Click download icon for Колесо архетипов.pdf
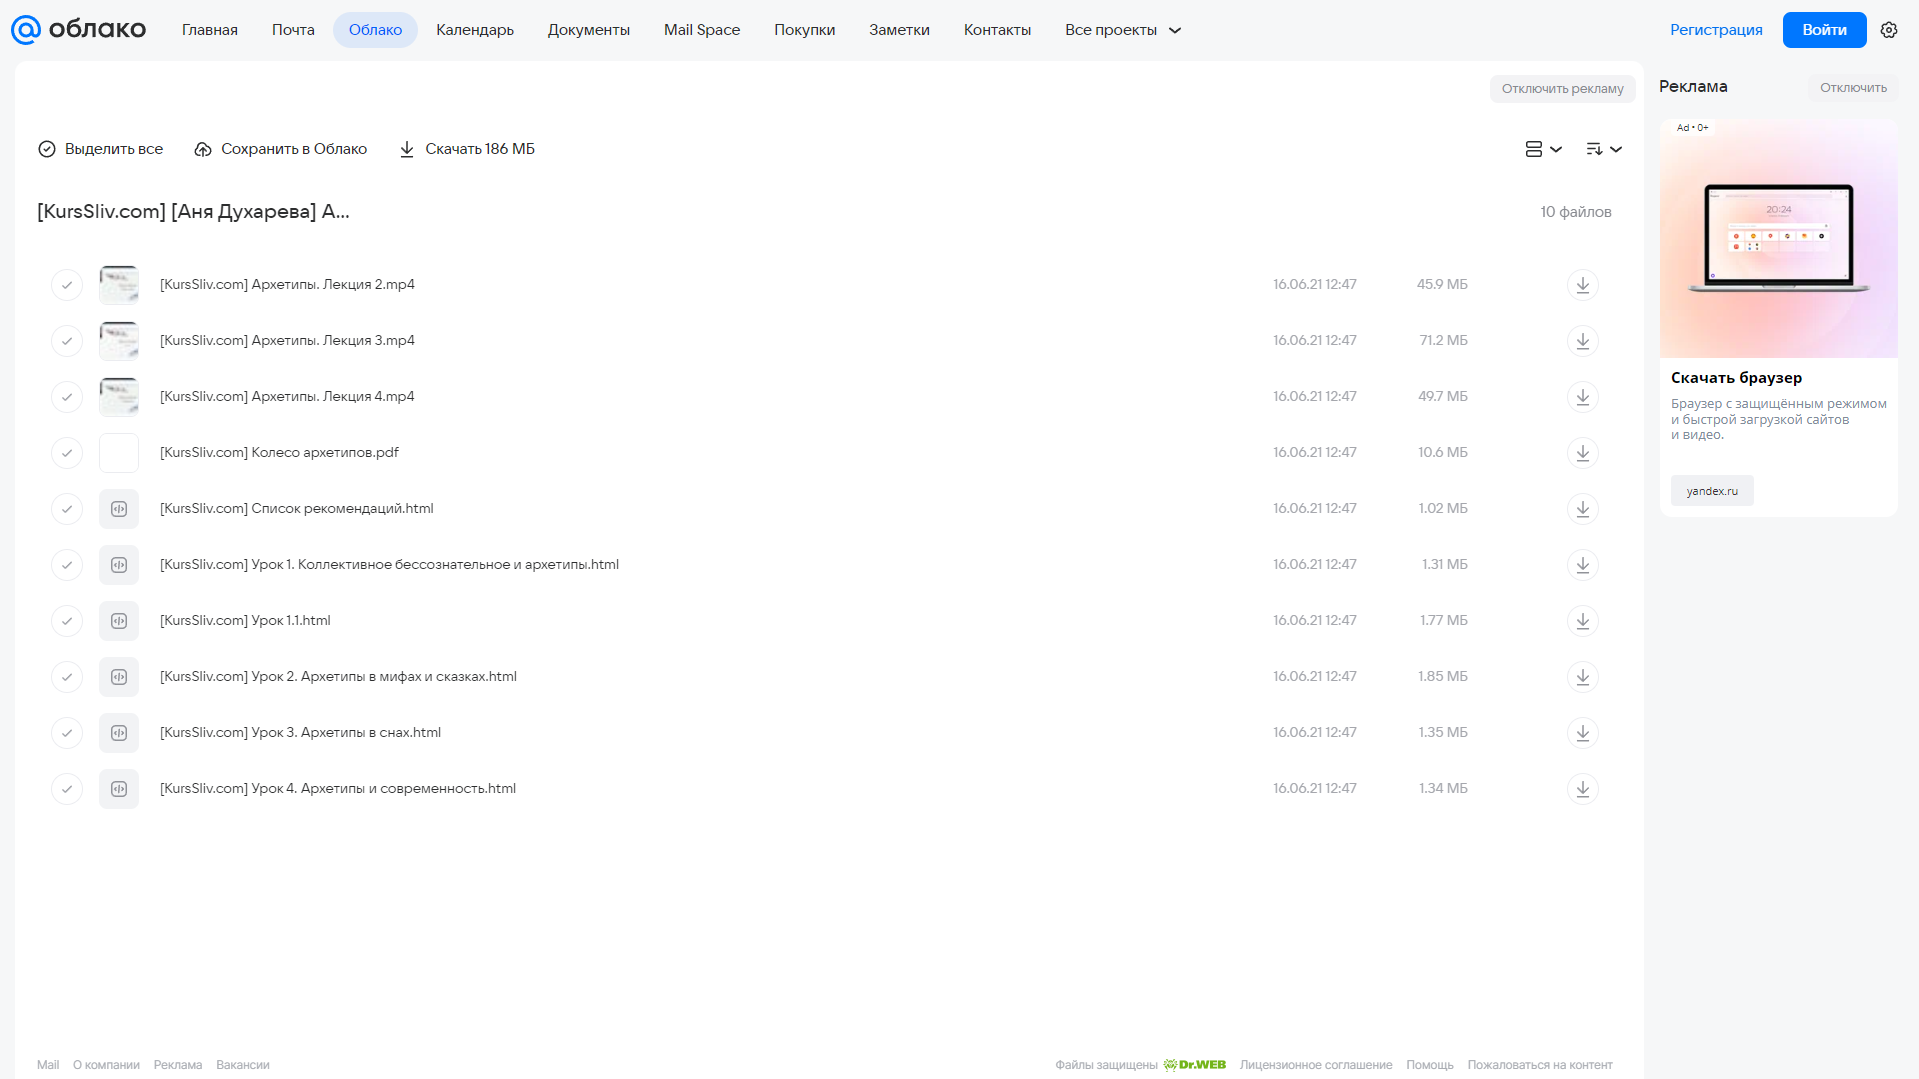This screenshot has height=1079, width=1919. click(1582, 453)
